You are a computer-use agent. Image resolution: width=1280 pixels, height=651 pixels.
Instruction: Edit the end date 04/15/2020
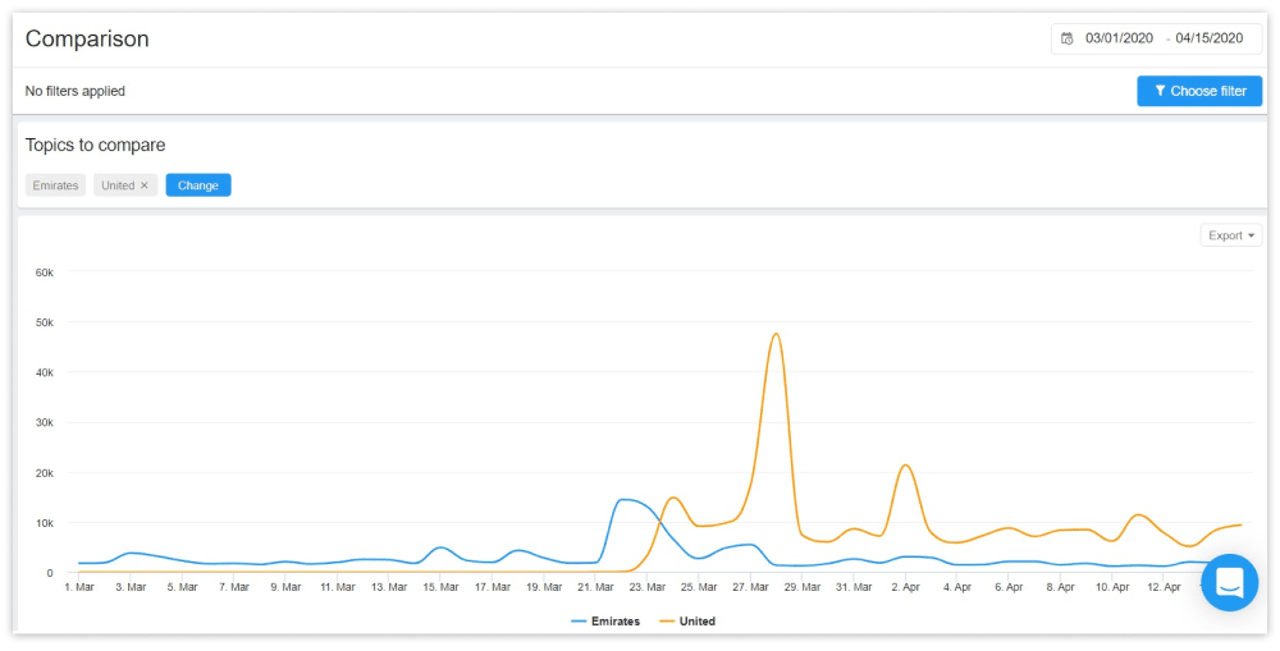pos(1209,39)
